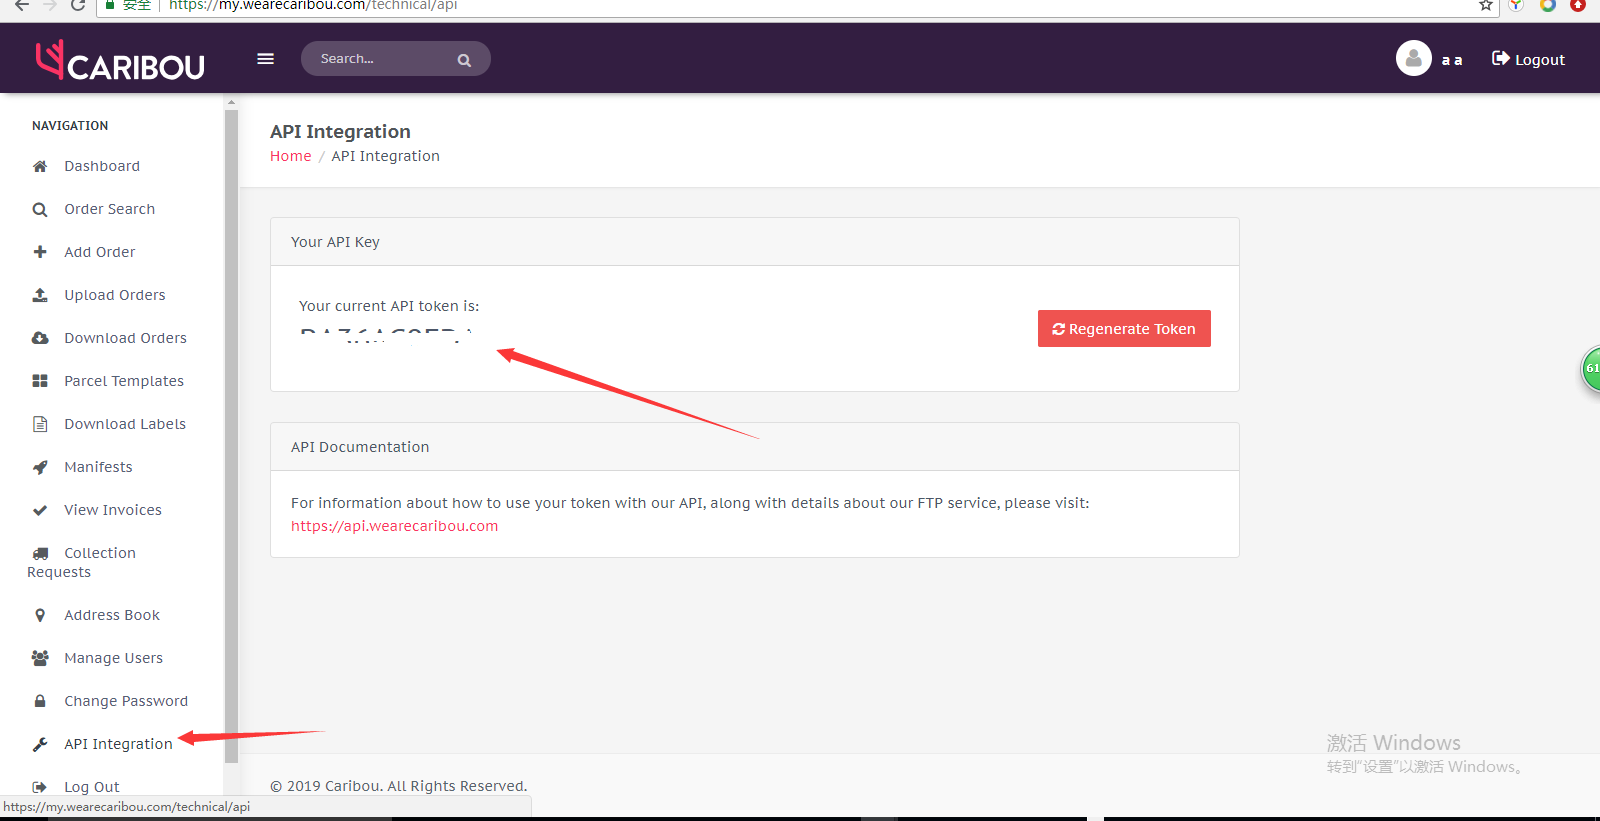Click the browser back arrow
This screenshot has height=821, width=1600.
coord(21,5)
